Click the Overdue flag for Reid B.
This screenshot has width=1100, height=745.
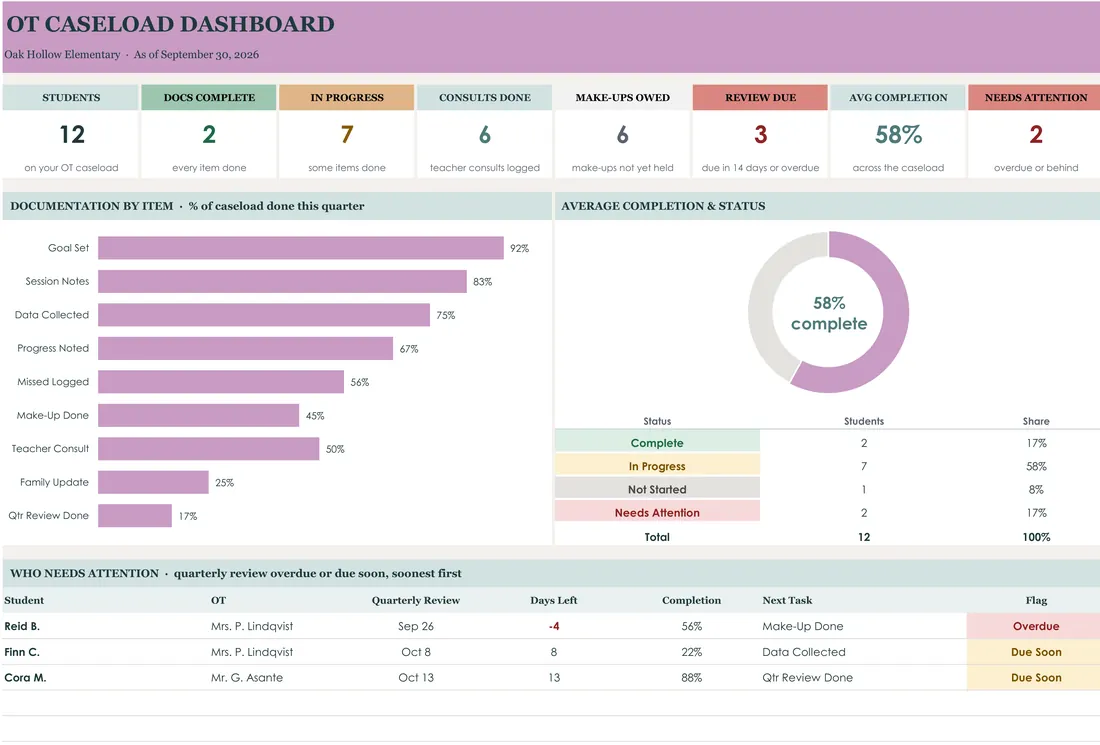click(x=1035, y=626)
